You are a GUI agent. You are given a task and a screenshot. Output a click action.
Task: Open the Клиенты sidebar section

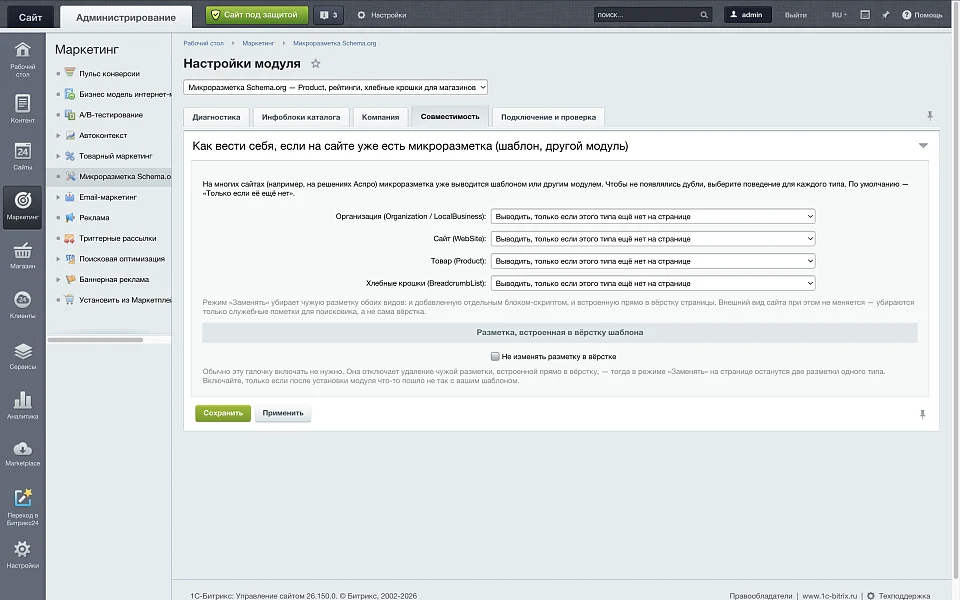(x=23, y=304)
